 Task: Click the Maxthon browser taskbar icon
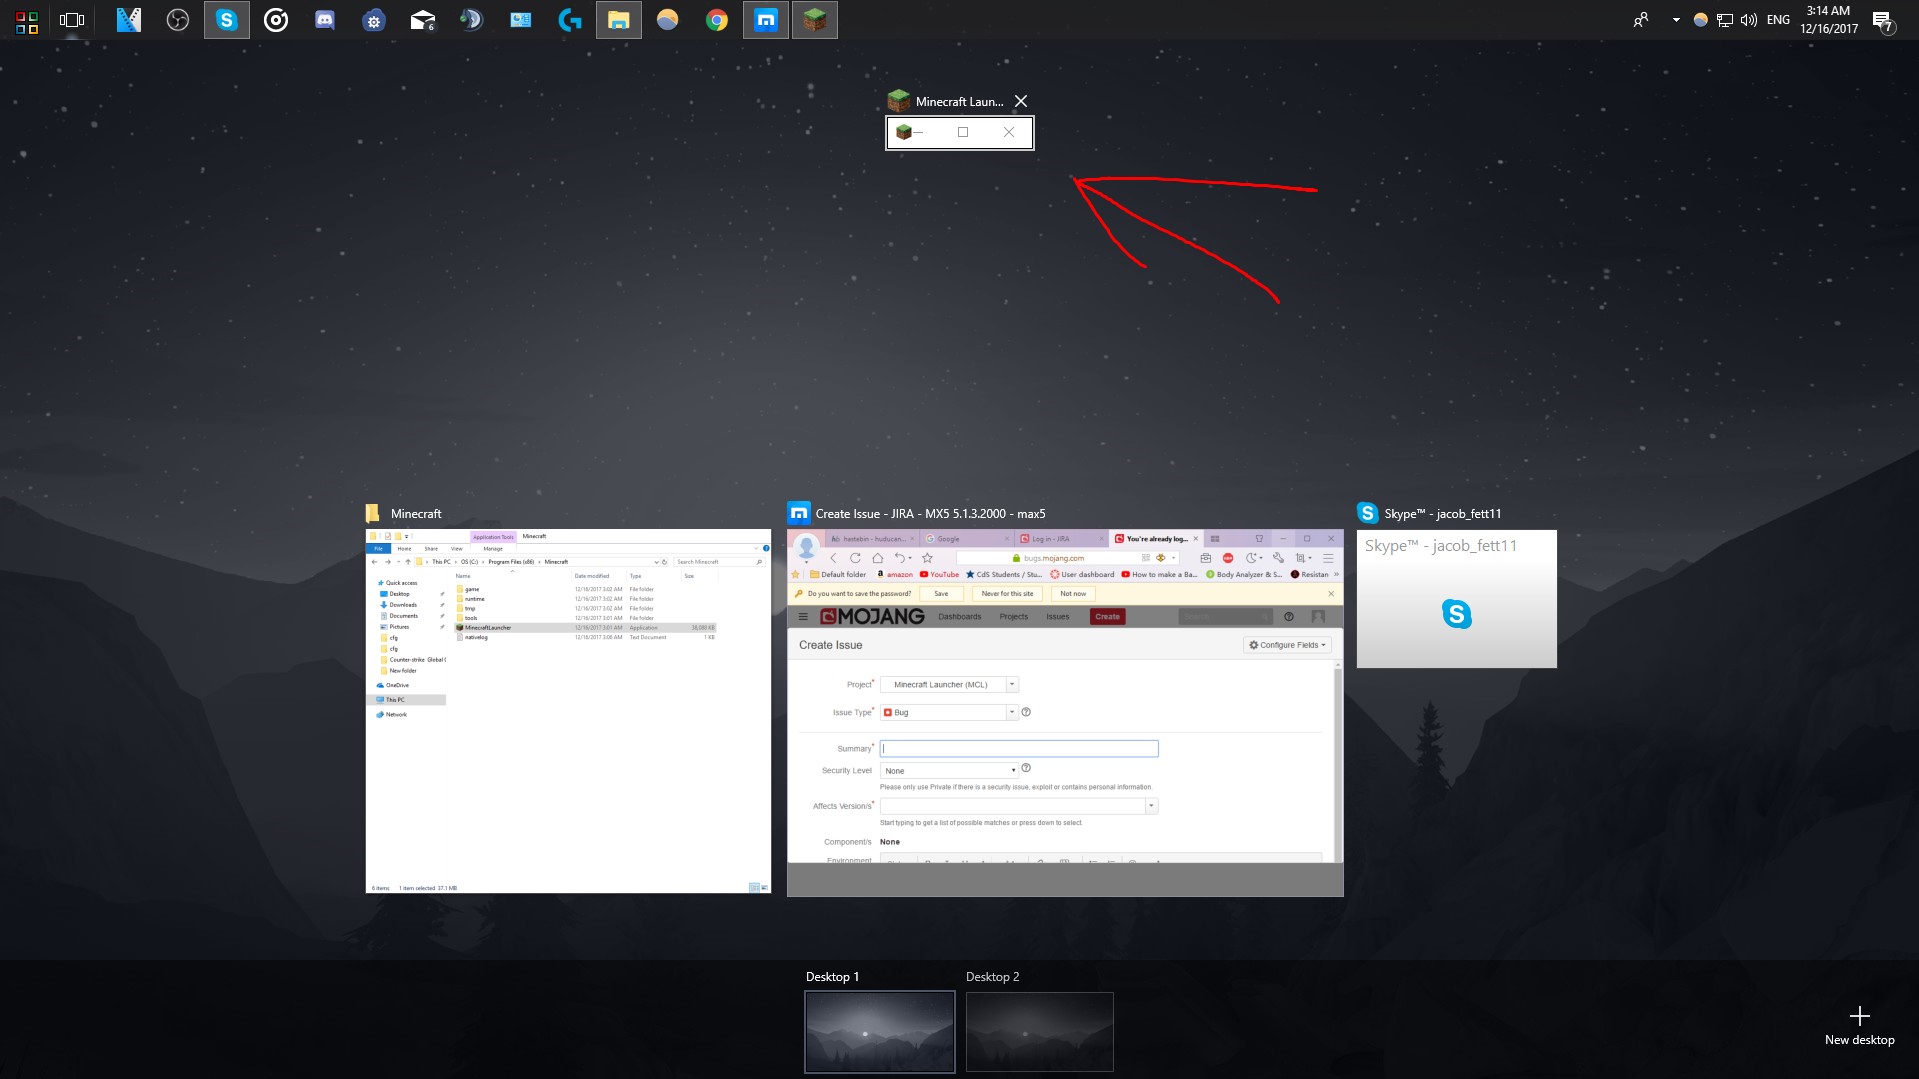click(x=765, y=20)
